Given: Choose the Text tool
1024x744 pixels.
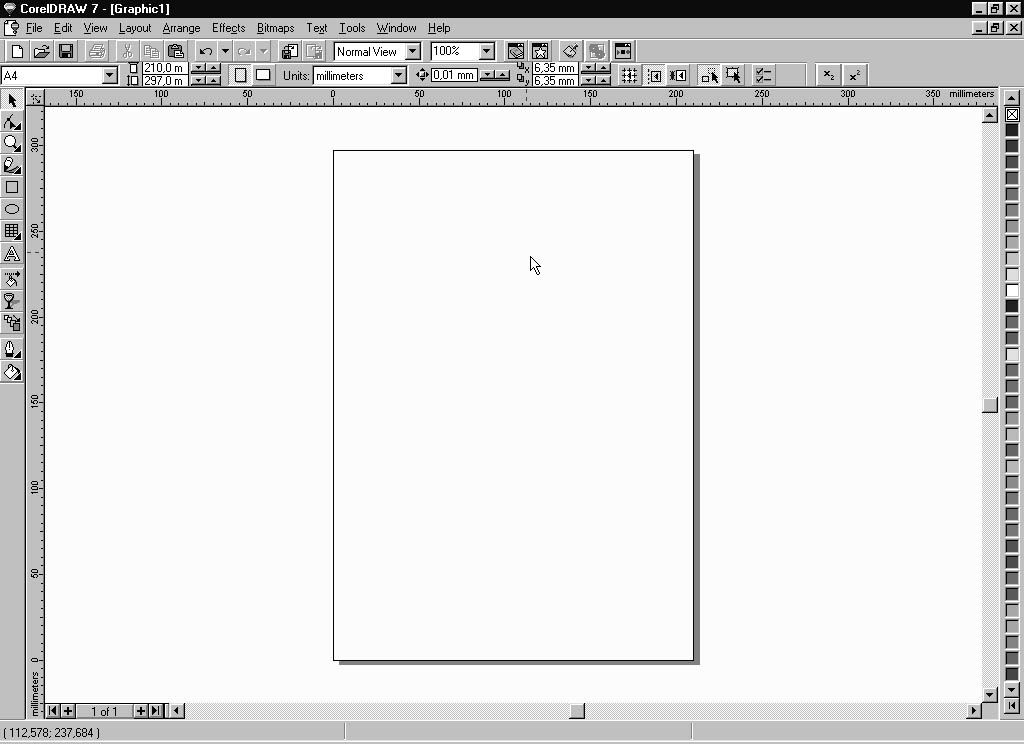Looking at the screenshot, I should [x=12, y=254].
